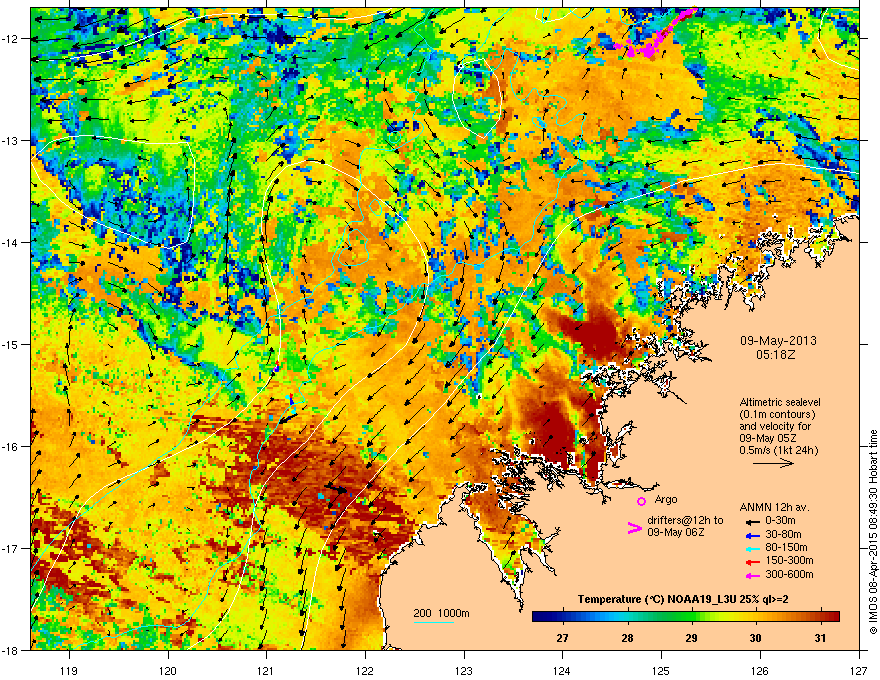This screenshot has height=680, width=880.
Task: Click the red 150-300m arrow legend symbol
Action: [x=753, y=562]
